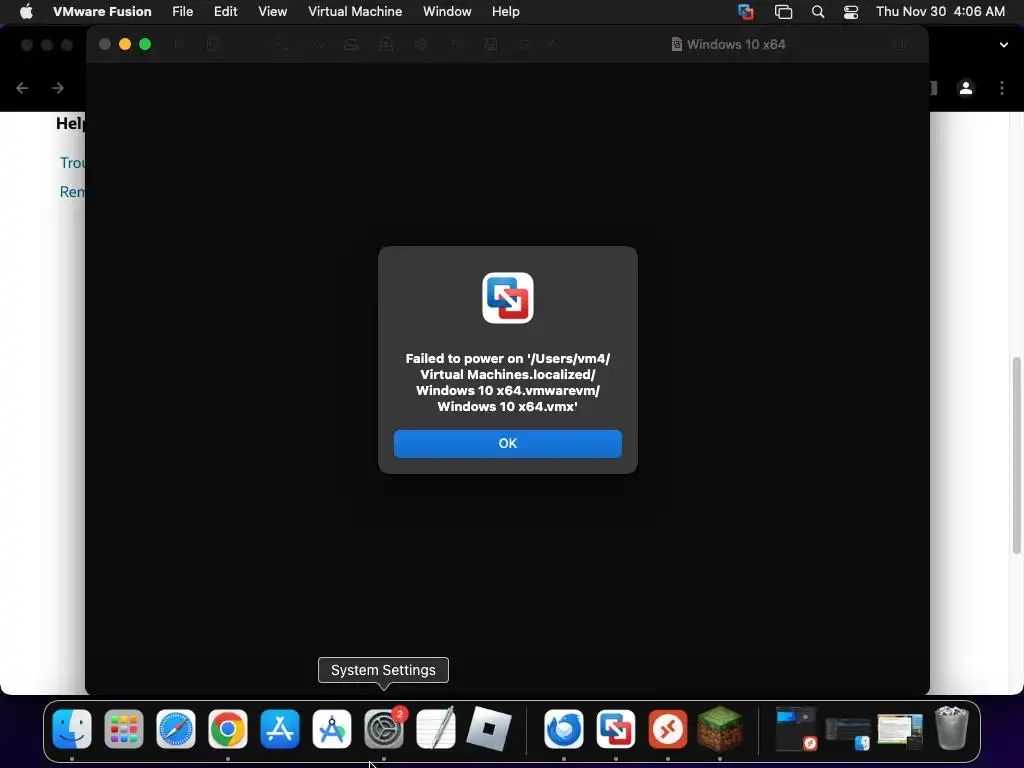The width and height of the screenshot is (1024, 768).
Task: Click the Chrome page vertical scrollbar
Action: (x=1017, y=455)
